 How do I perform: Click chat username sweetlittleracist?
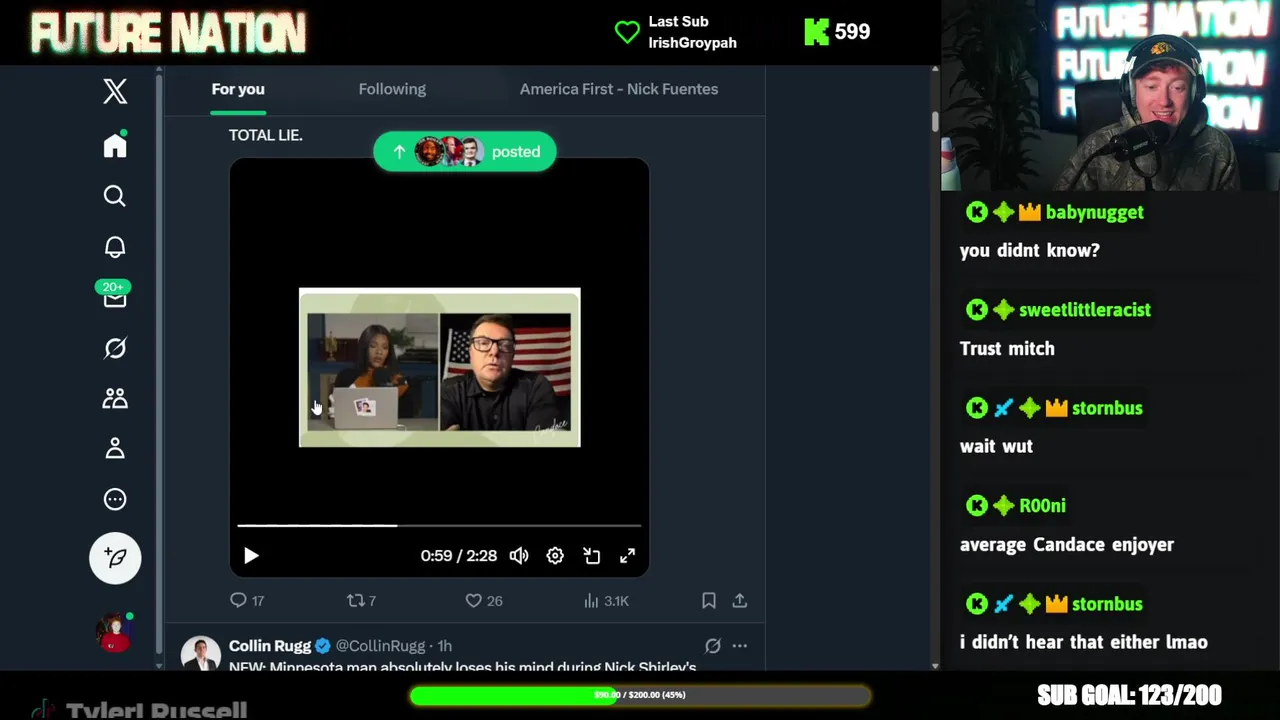coord(1085,310)
